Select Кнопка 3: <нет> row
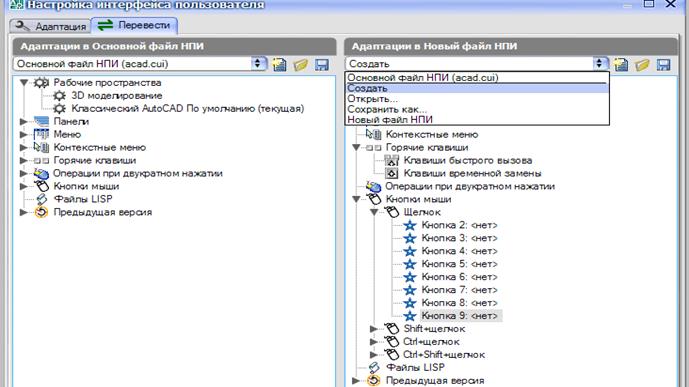Screen dimensions: 689x387 click(x=459, y=238)
